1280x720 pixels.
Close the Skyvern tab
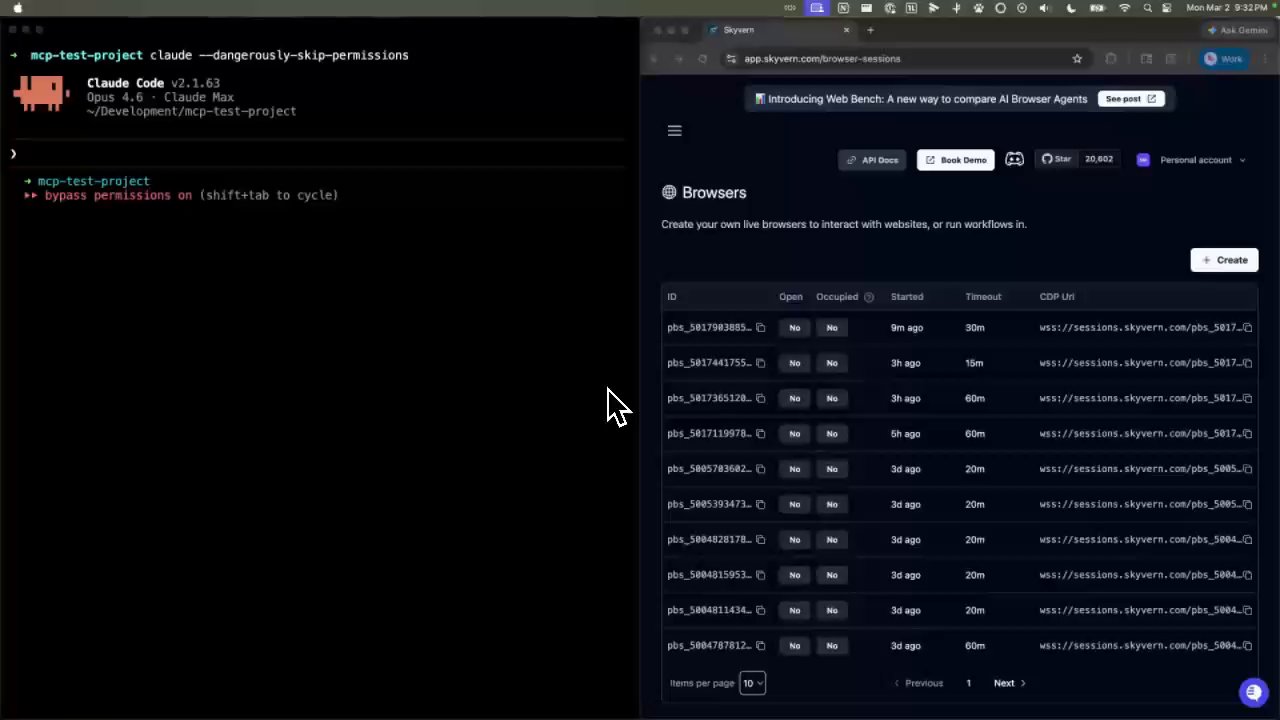click(x=847, y=30)
